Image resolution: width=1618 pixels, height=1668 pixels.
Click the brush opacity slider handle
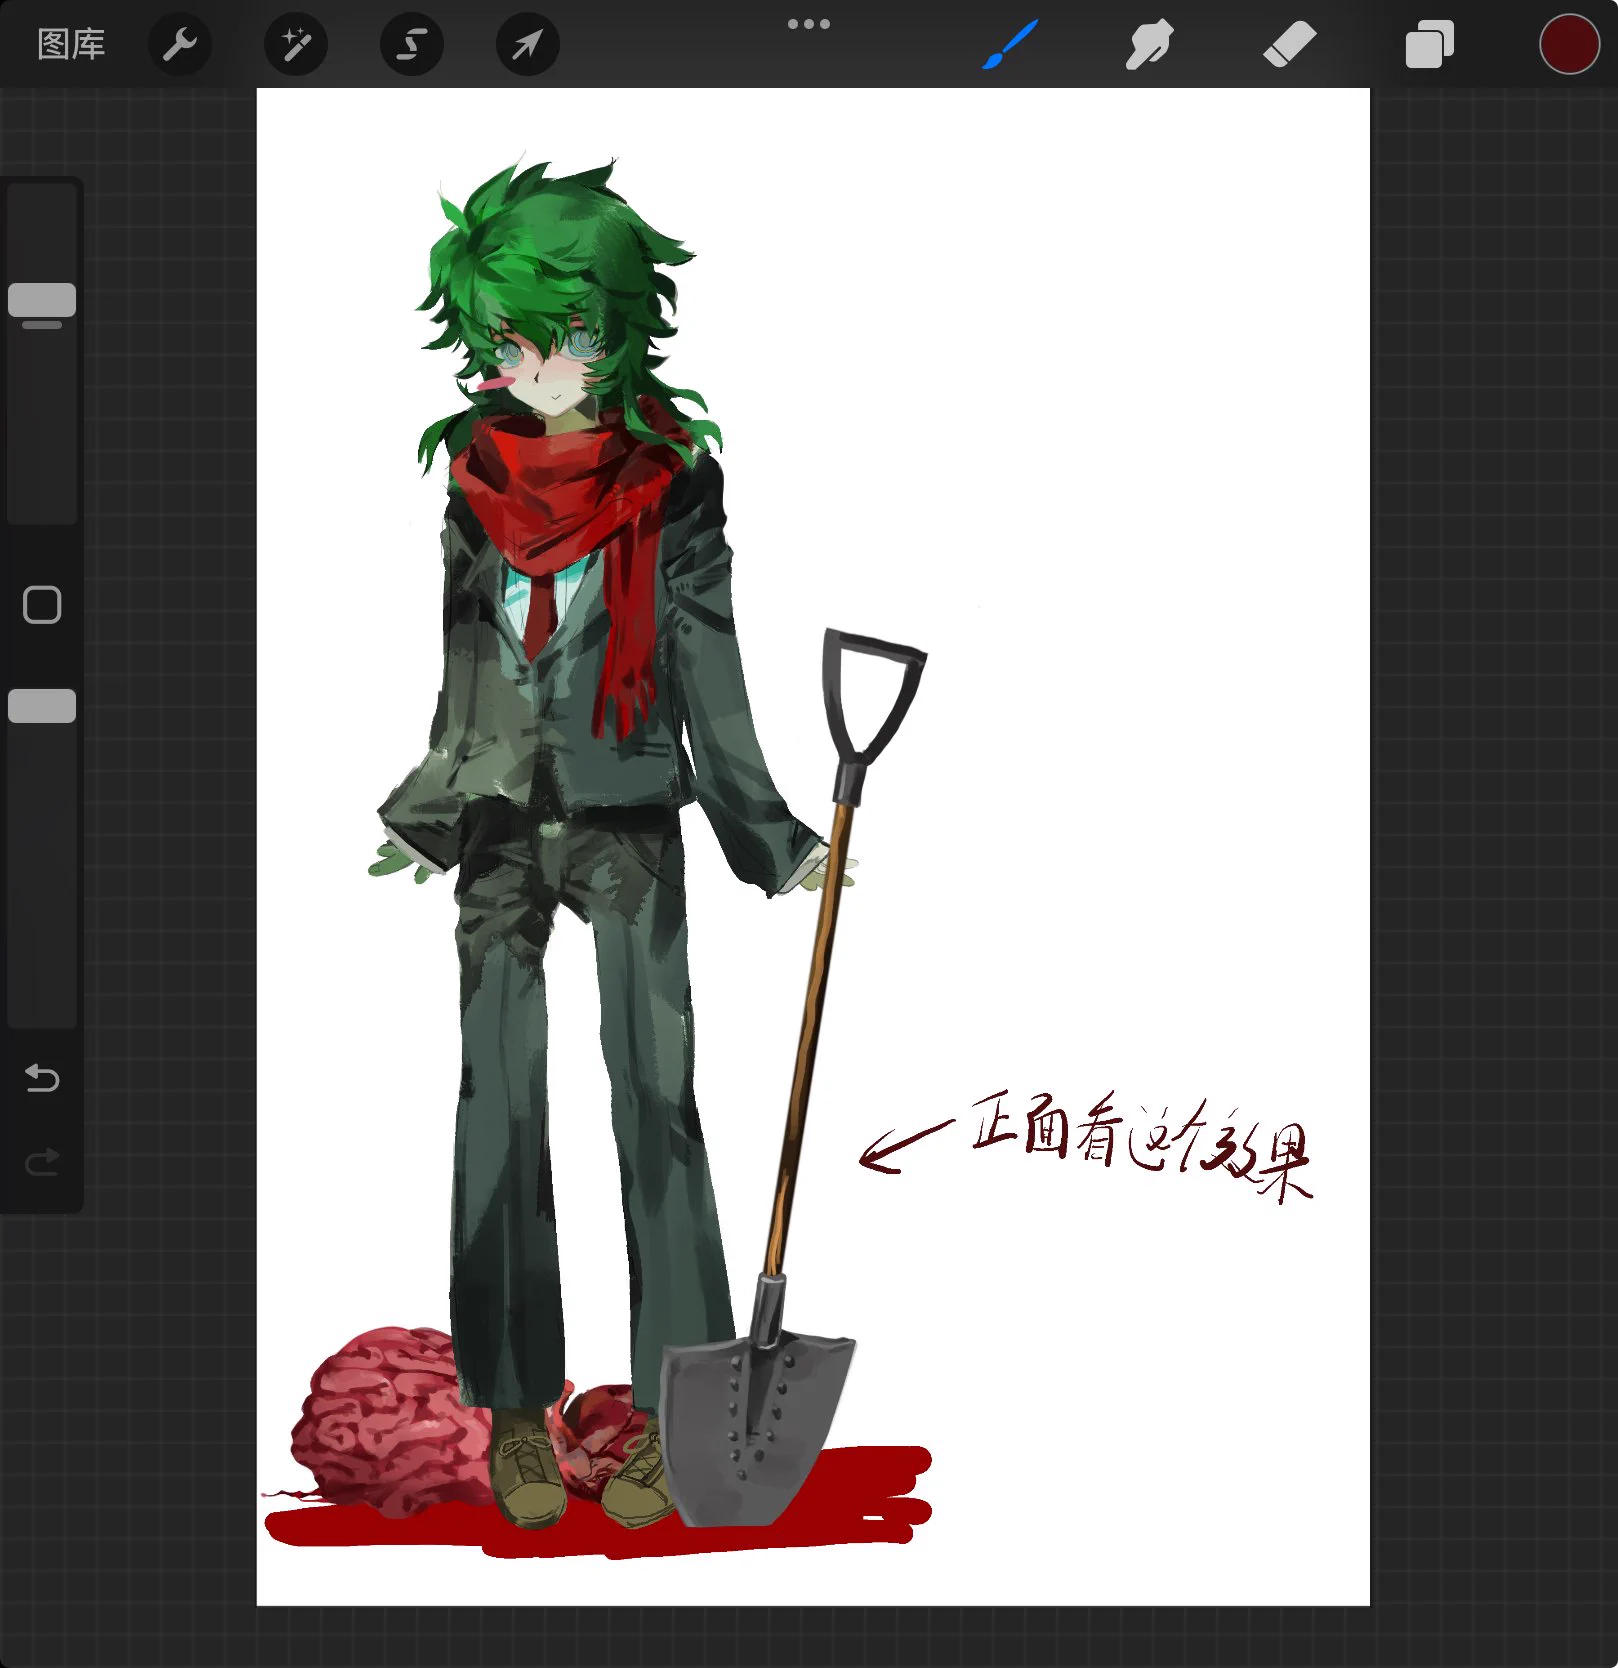point(42,706)
